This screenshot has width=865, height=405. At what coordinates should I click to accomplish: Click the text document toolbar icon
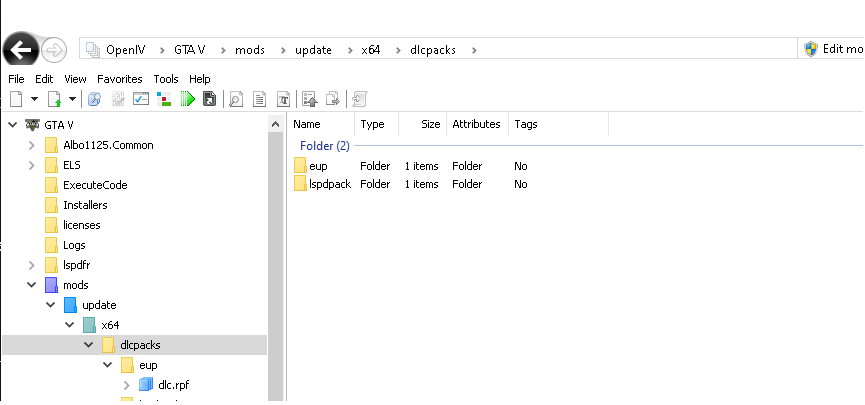260,99
